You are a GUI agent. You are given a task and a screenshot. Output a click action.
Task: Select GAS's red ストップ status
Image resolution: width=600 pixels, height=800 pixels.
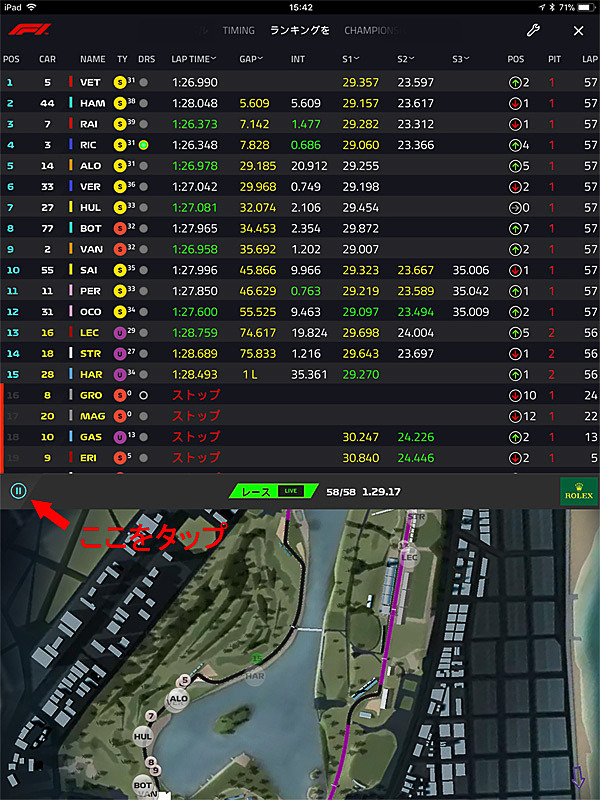196,437
